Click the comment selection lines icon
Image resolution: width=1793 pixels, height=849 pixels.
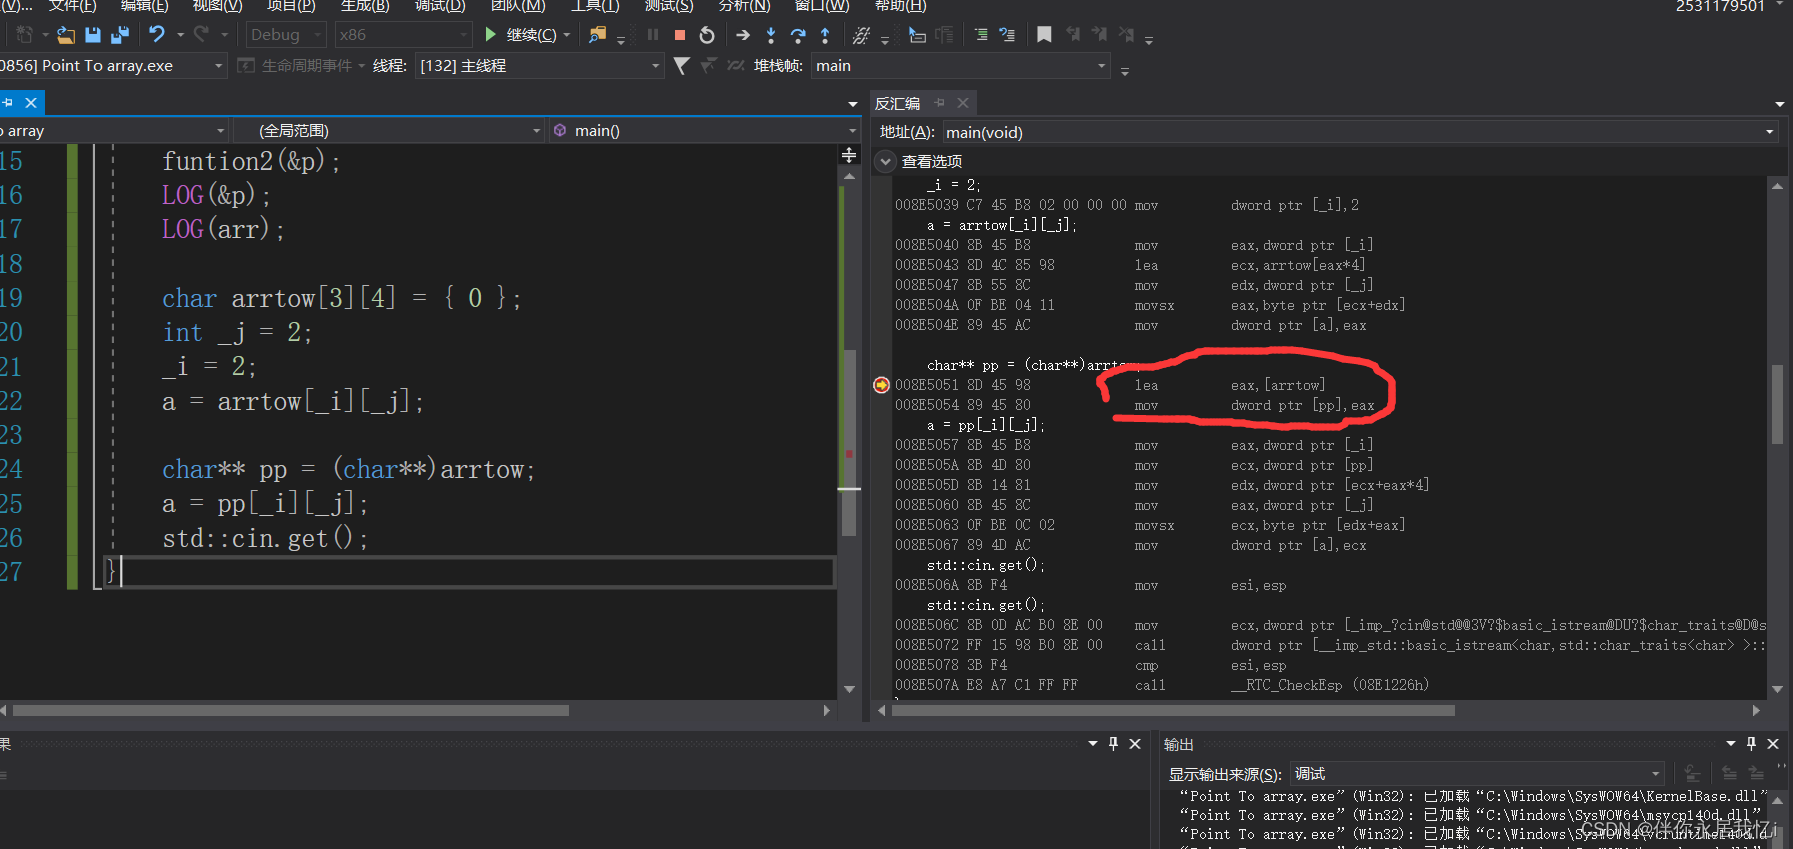click(981, 35)
